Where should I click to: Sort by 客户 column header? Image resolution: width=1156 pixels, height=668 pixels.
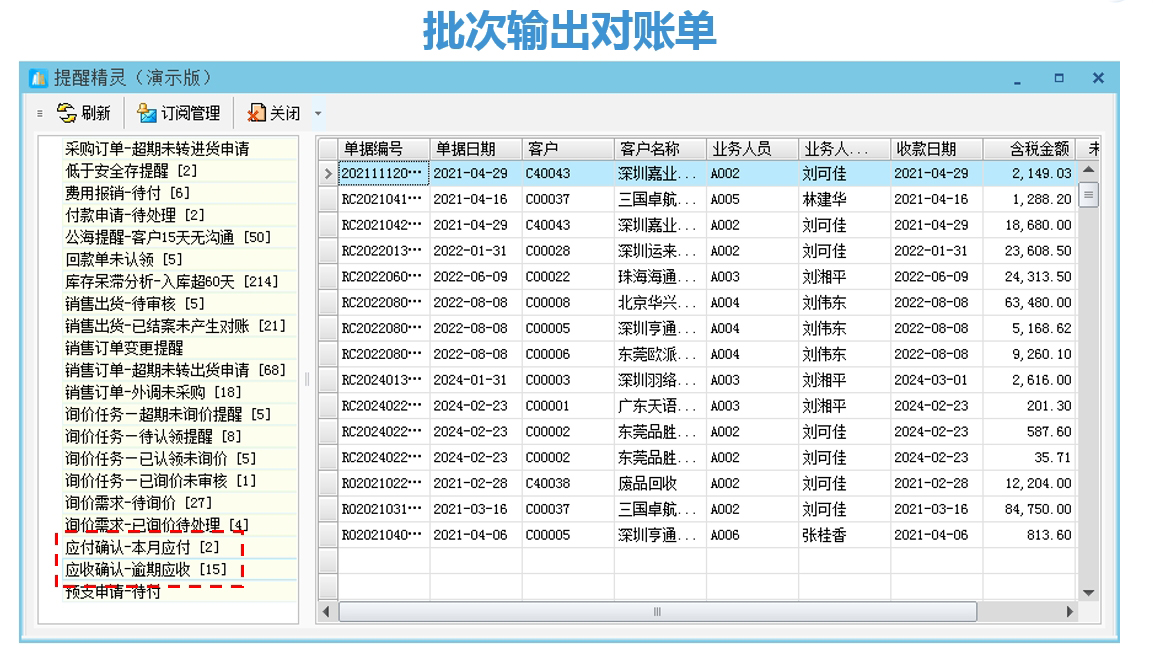tap(568, 149)
